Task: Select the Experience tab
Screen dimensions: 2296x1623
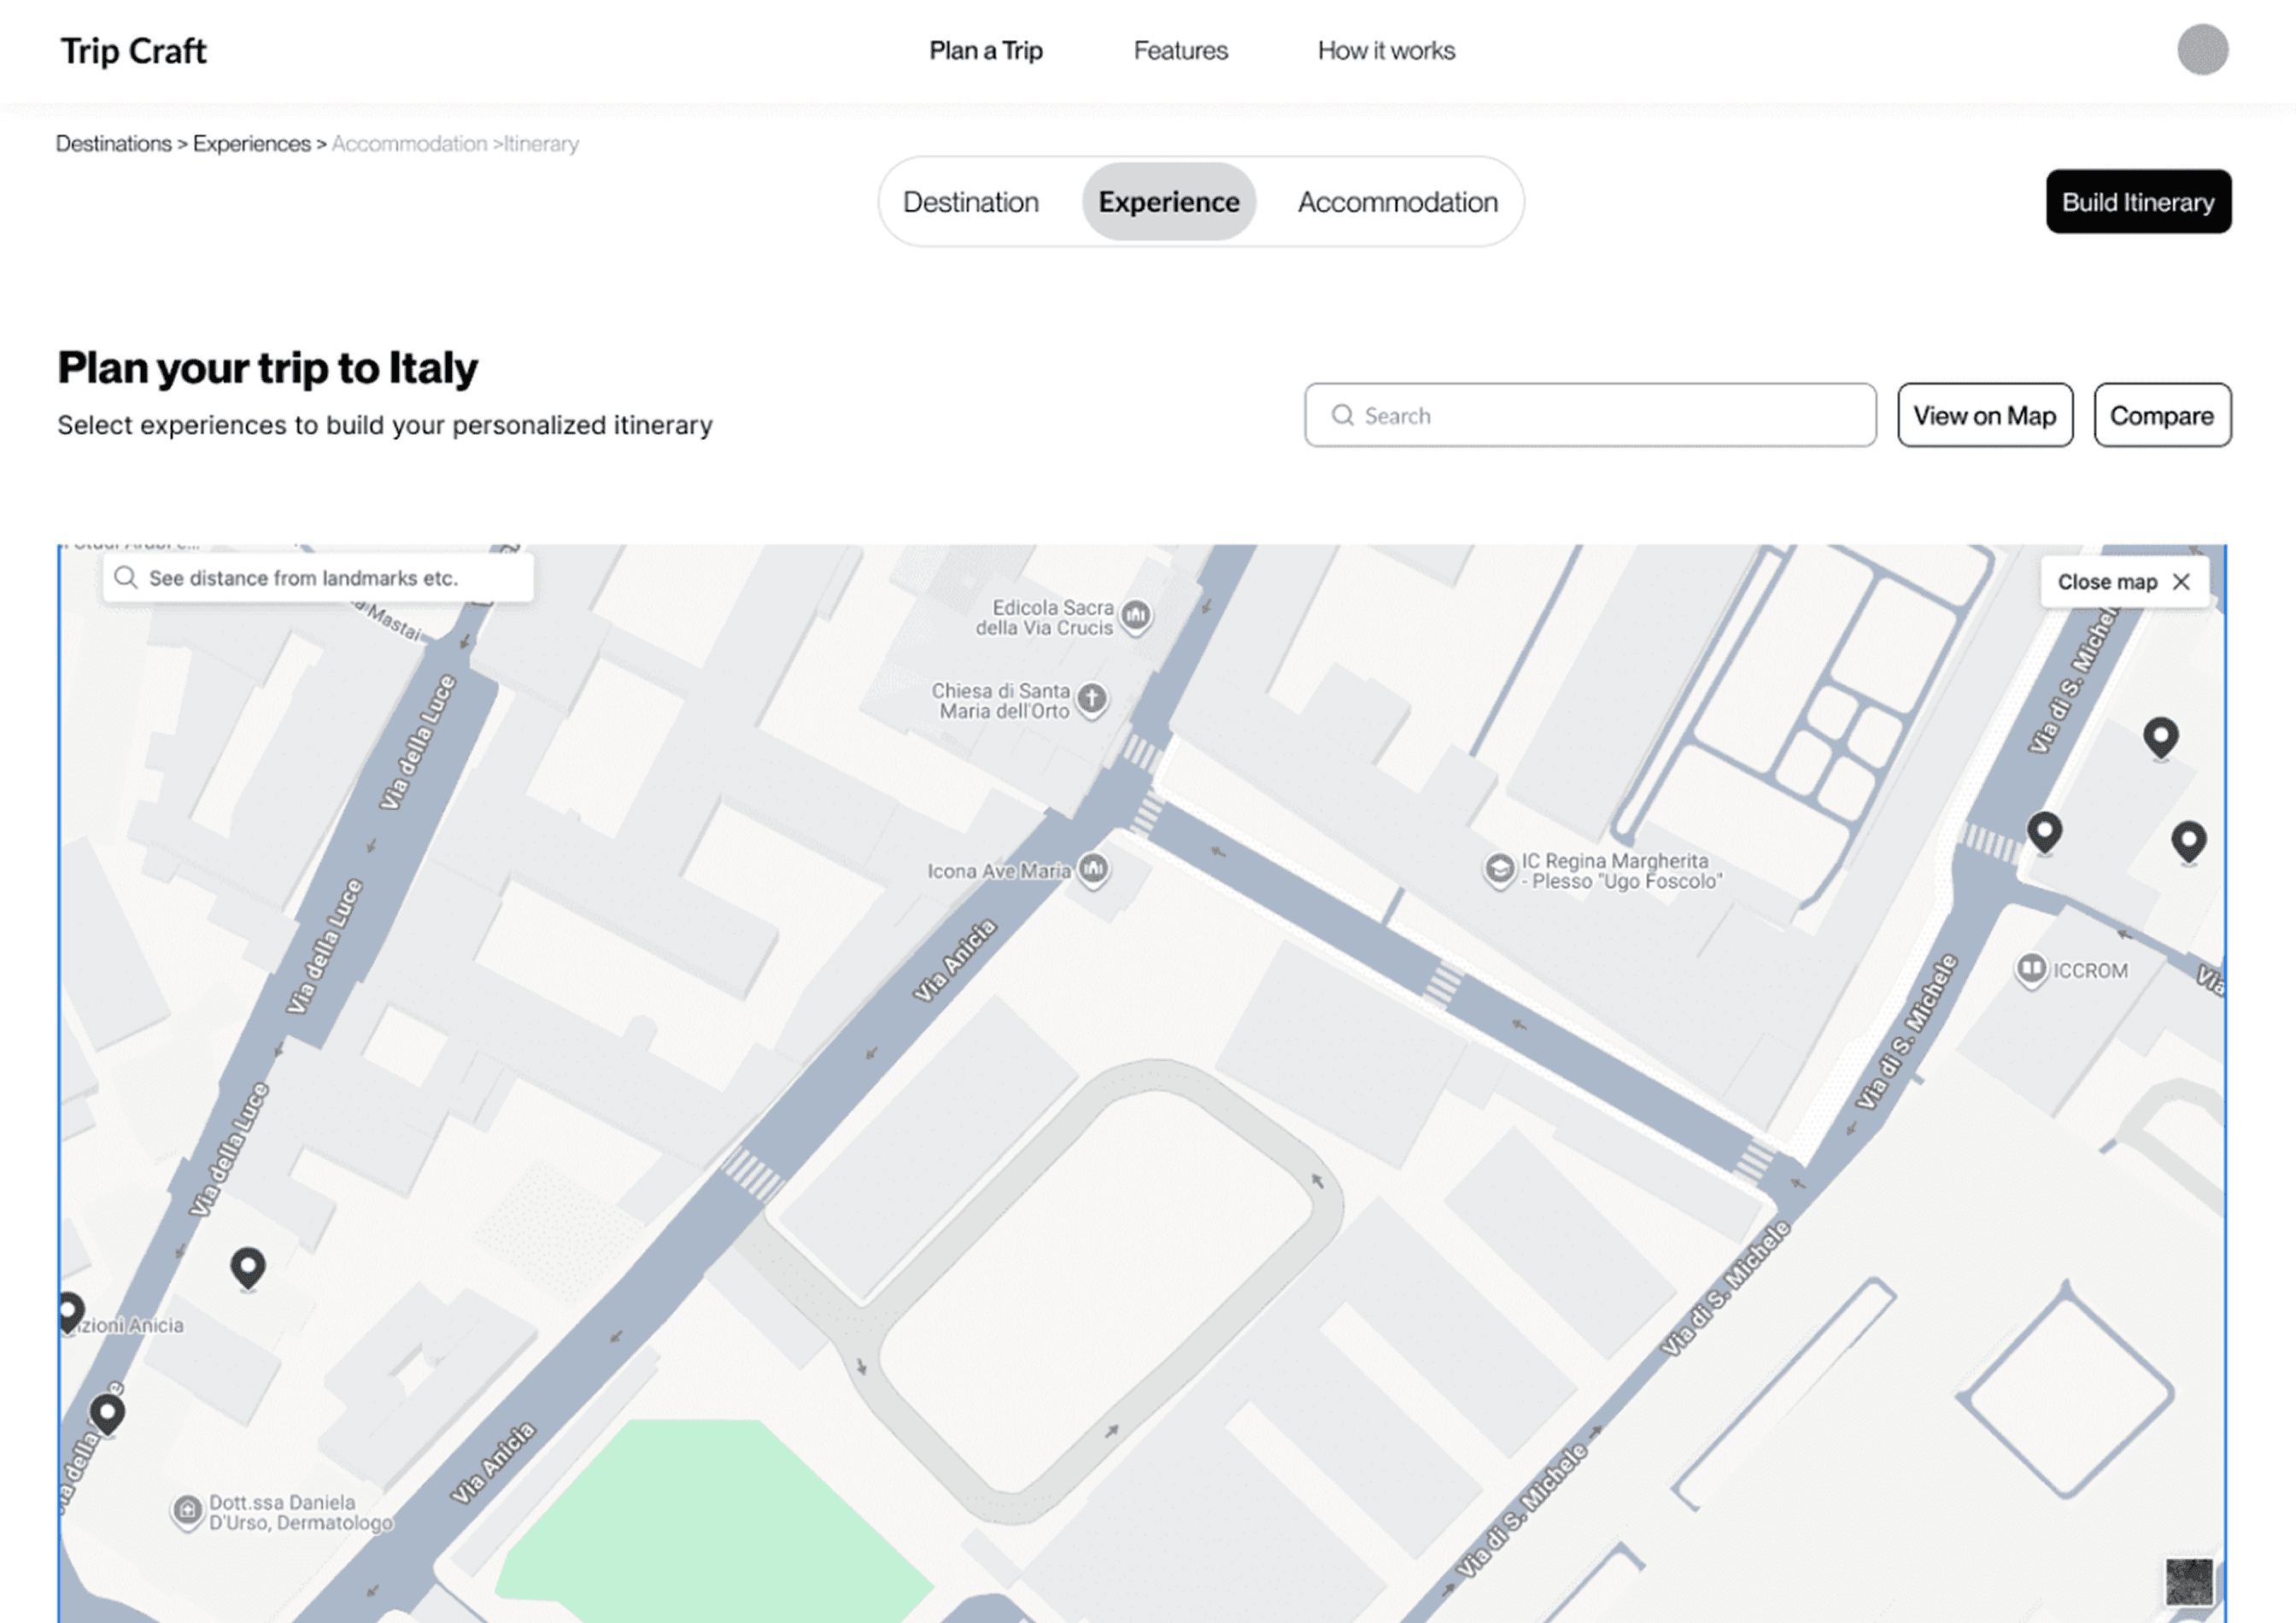Action: [x=1168, y=202]
